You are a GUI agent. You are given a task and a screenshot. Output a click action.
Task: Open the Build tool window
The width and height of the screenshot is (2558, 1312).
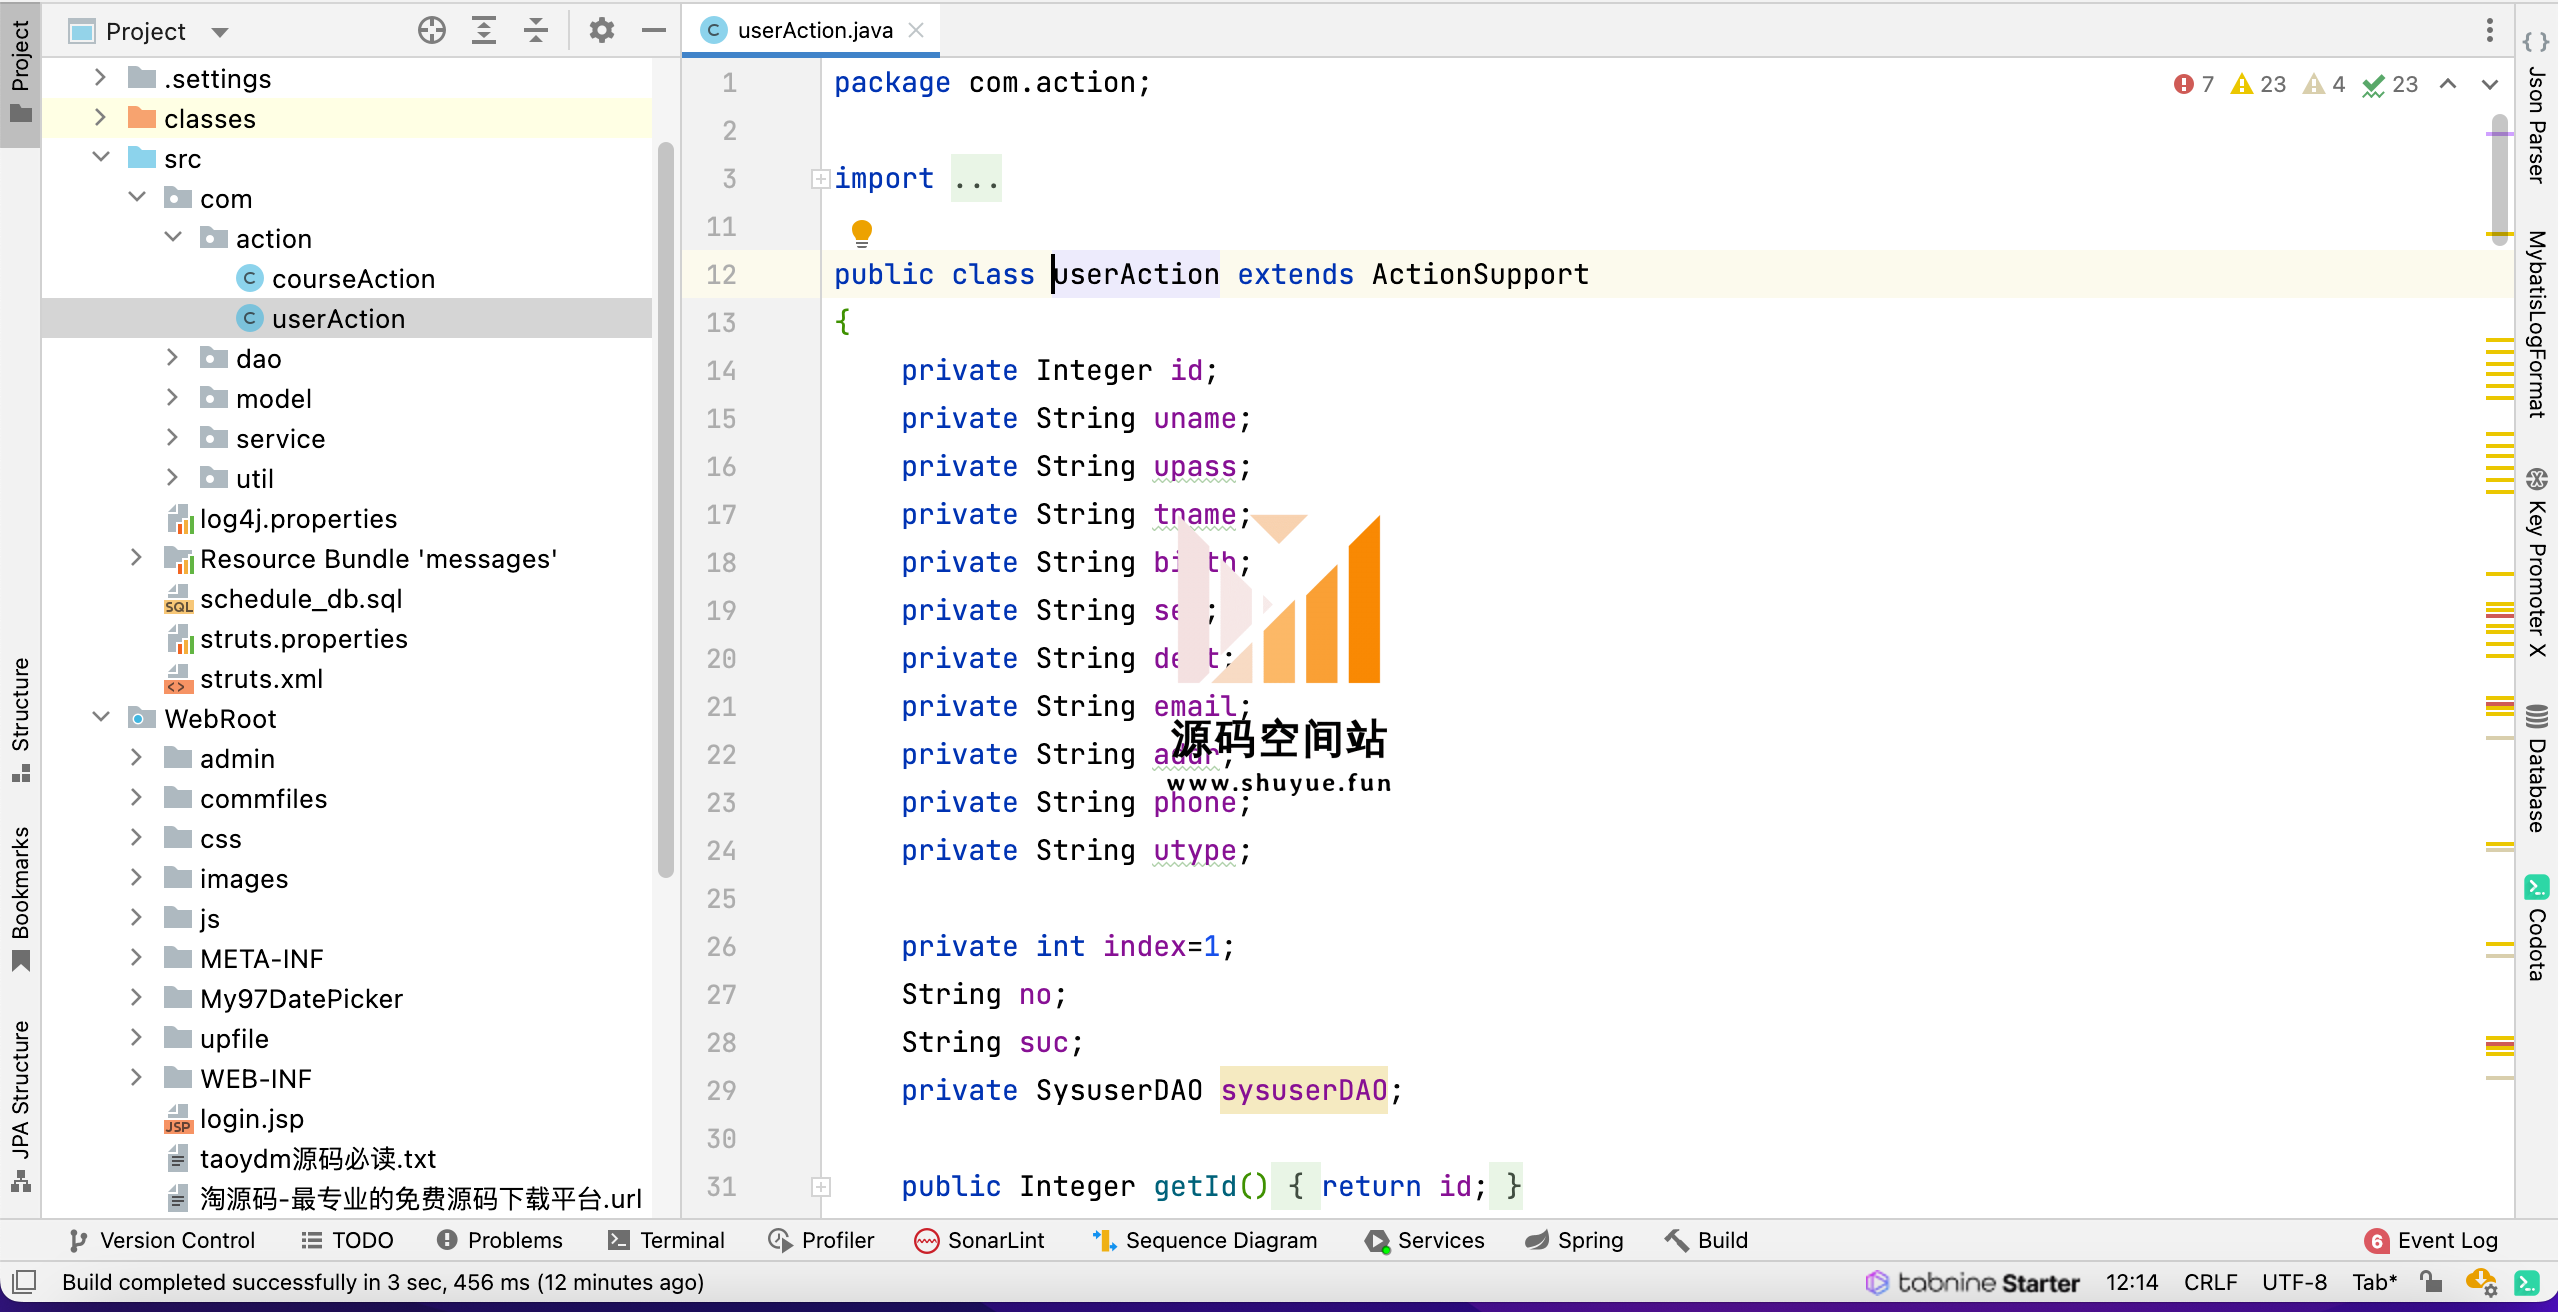(x=1706, y=1240)
